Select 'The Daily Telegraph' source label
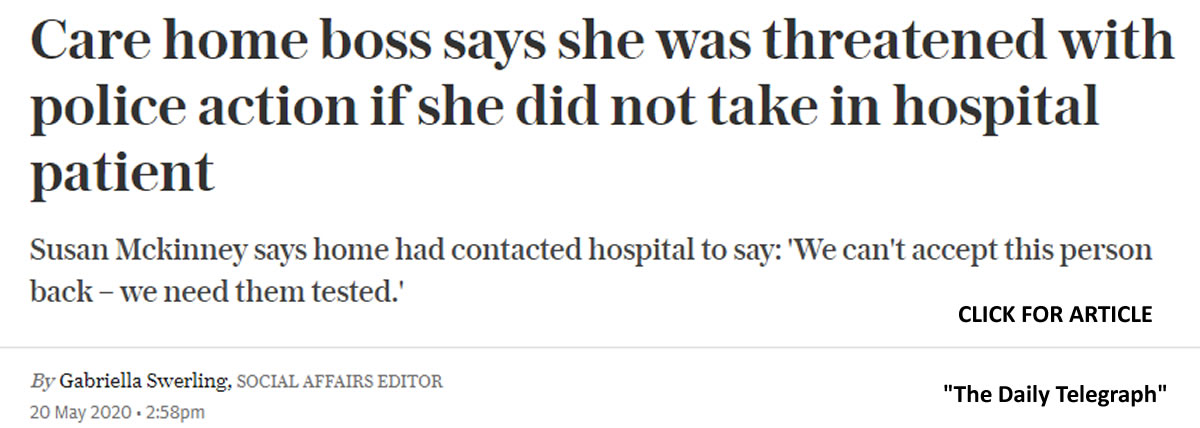1200x428 pixels. pos(1055,394)
